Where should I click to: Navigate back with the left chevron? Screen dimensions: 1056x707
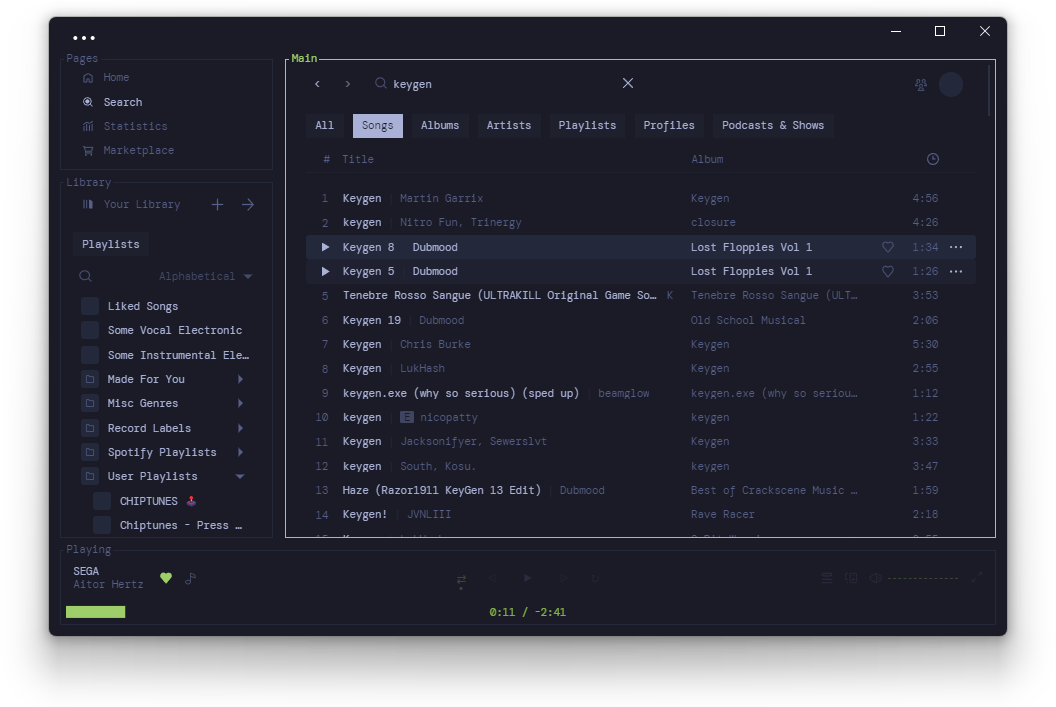[x=317, y=84]
